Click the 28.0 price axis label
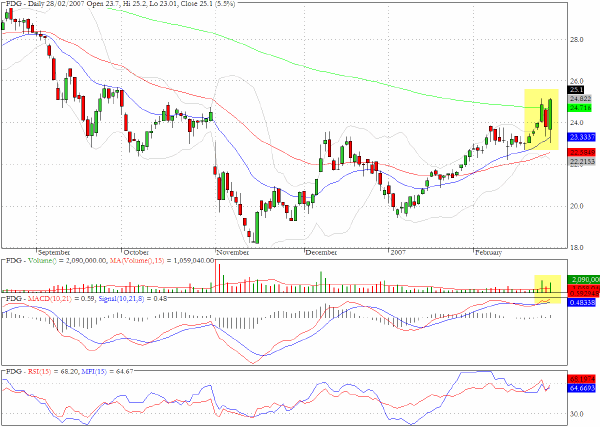The height and width of the screenshot is (427, 600). (x=576, y=40)
